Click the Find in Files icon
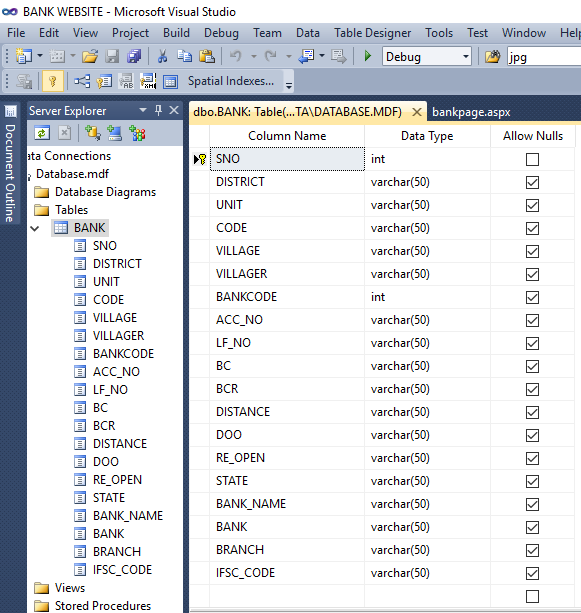The height and width of the screenshot is (613, 581). 493,57
